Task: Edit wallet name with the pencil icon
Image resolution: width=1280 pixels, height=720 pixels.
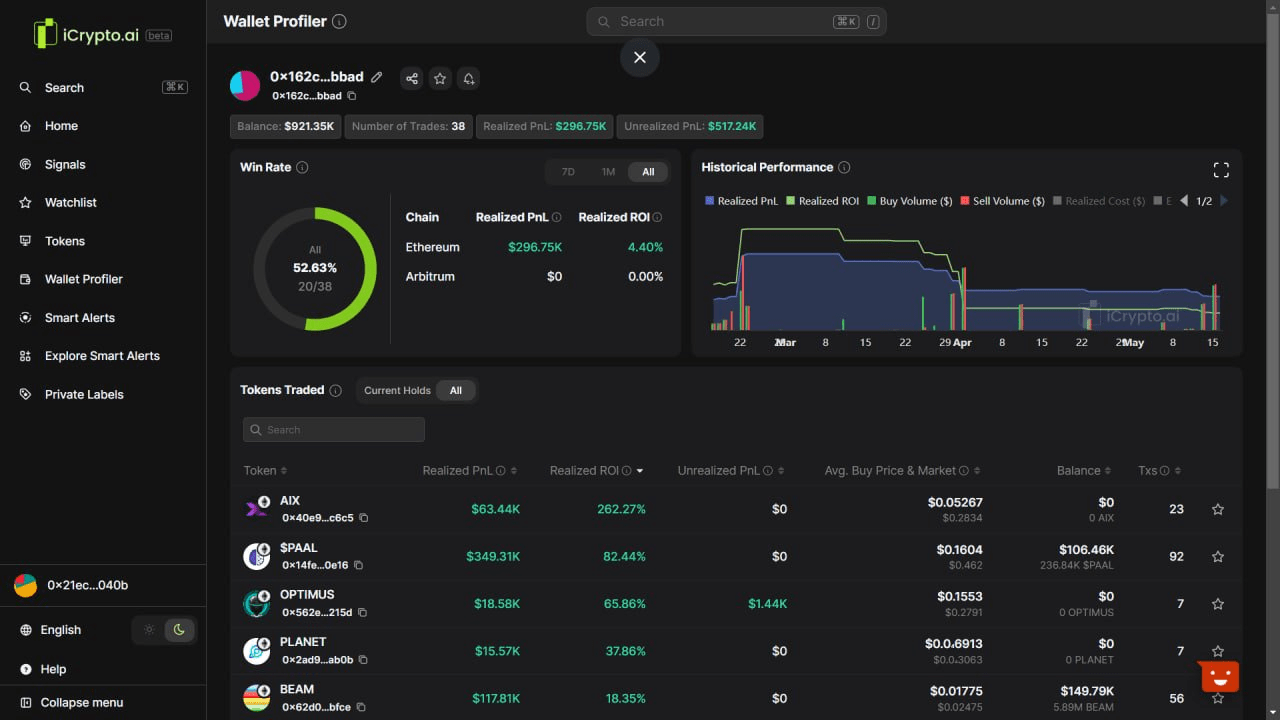Action: coord(377,76)
